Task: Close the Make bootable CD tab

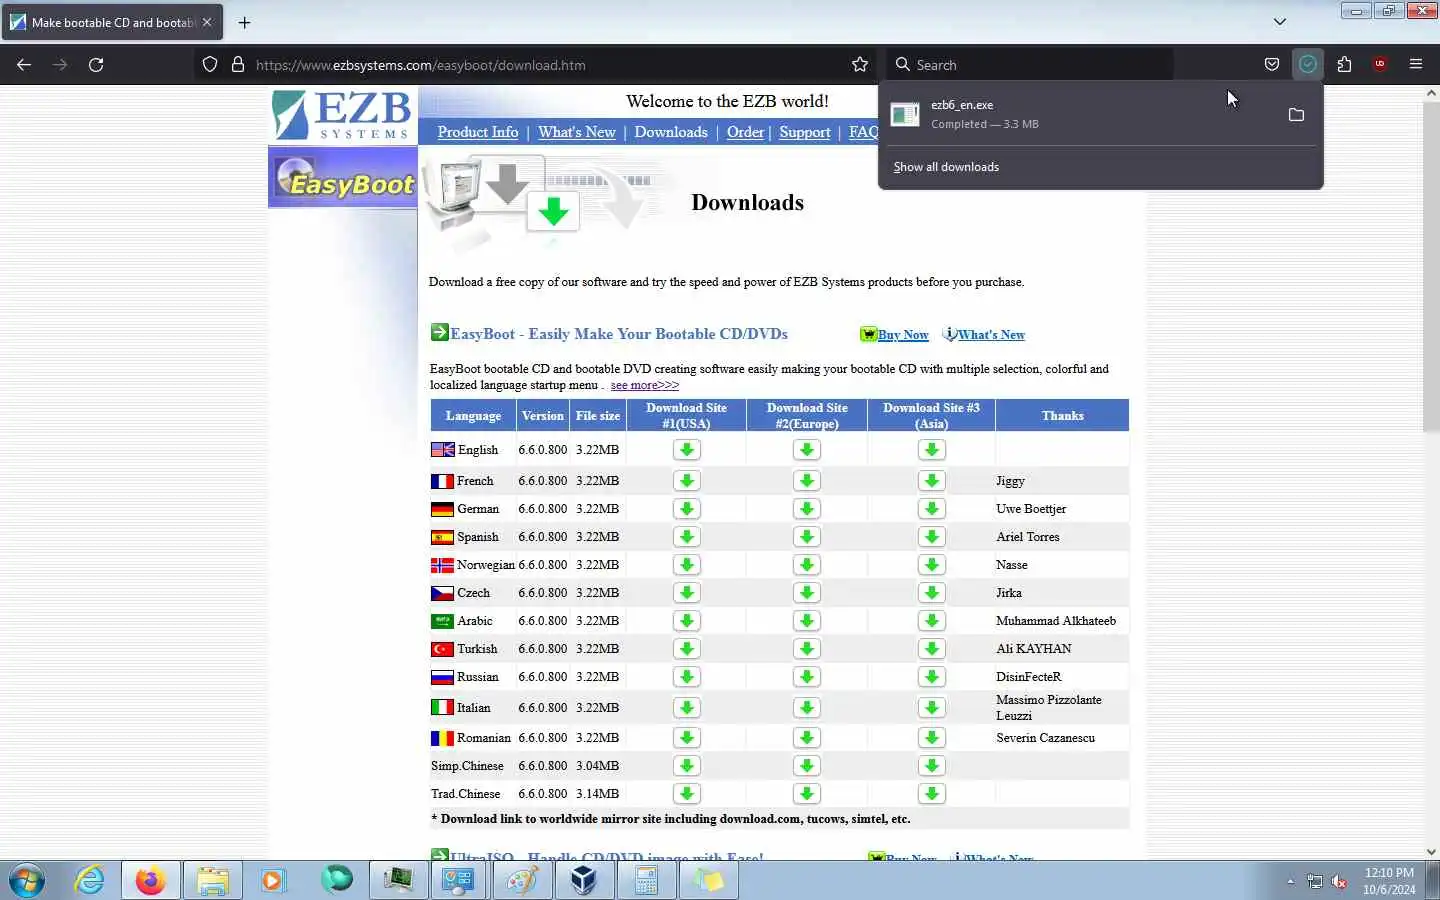Action: click(207, 22)
